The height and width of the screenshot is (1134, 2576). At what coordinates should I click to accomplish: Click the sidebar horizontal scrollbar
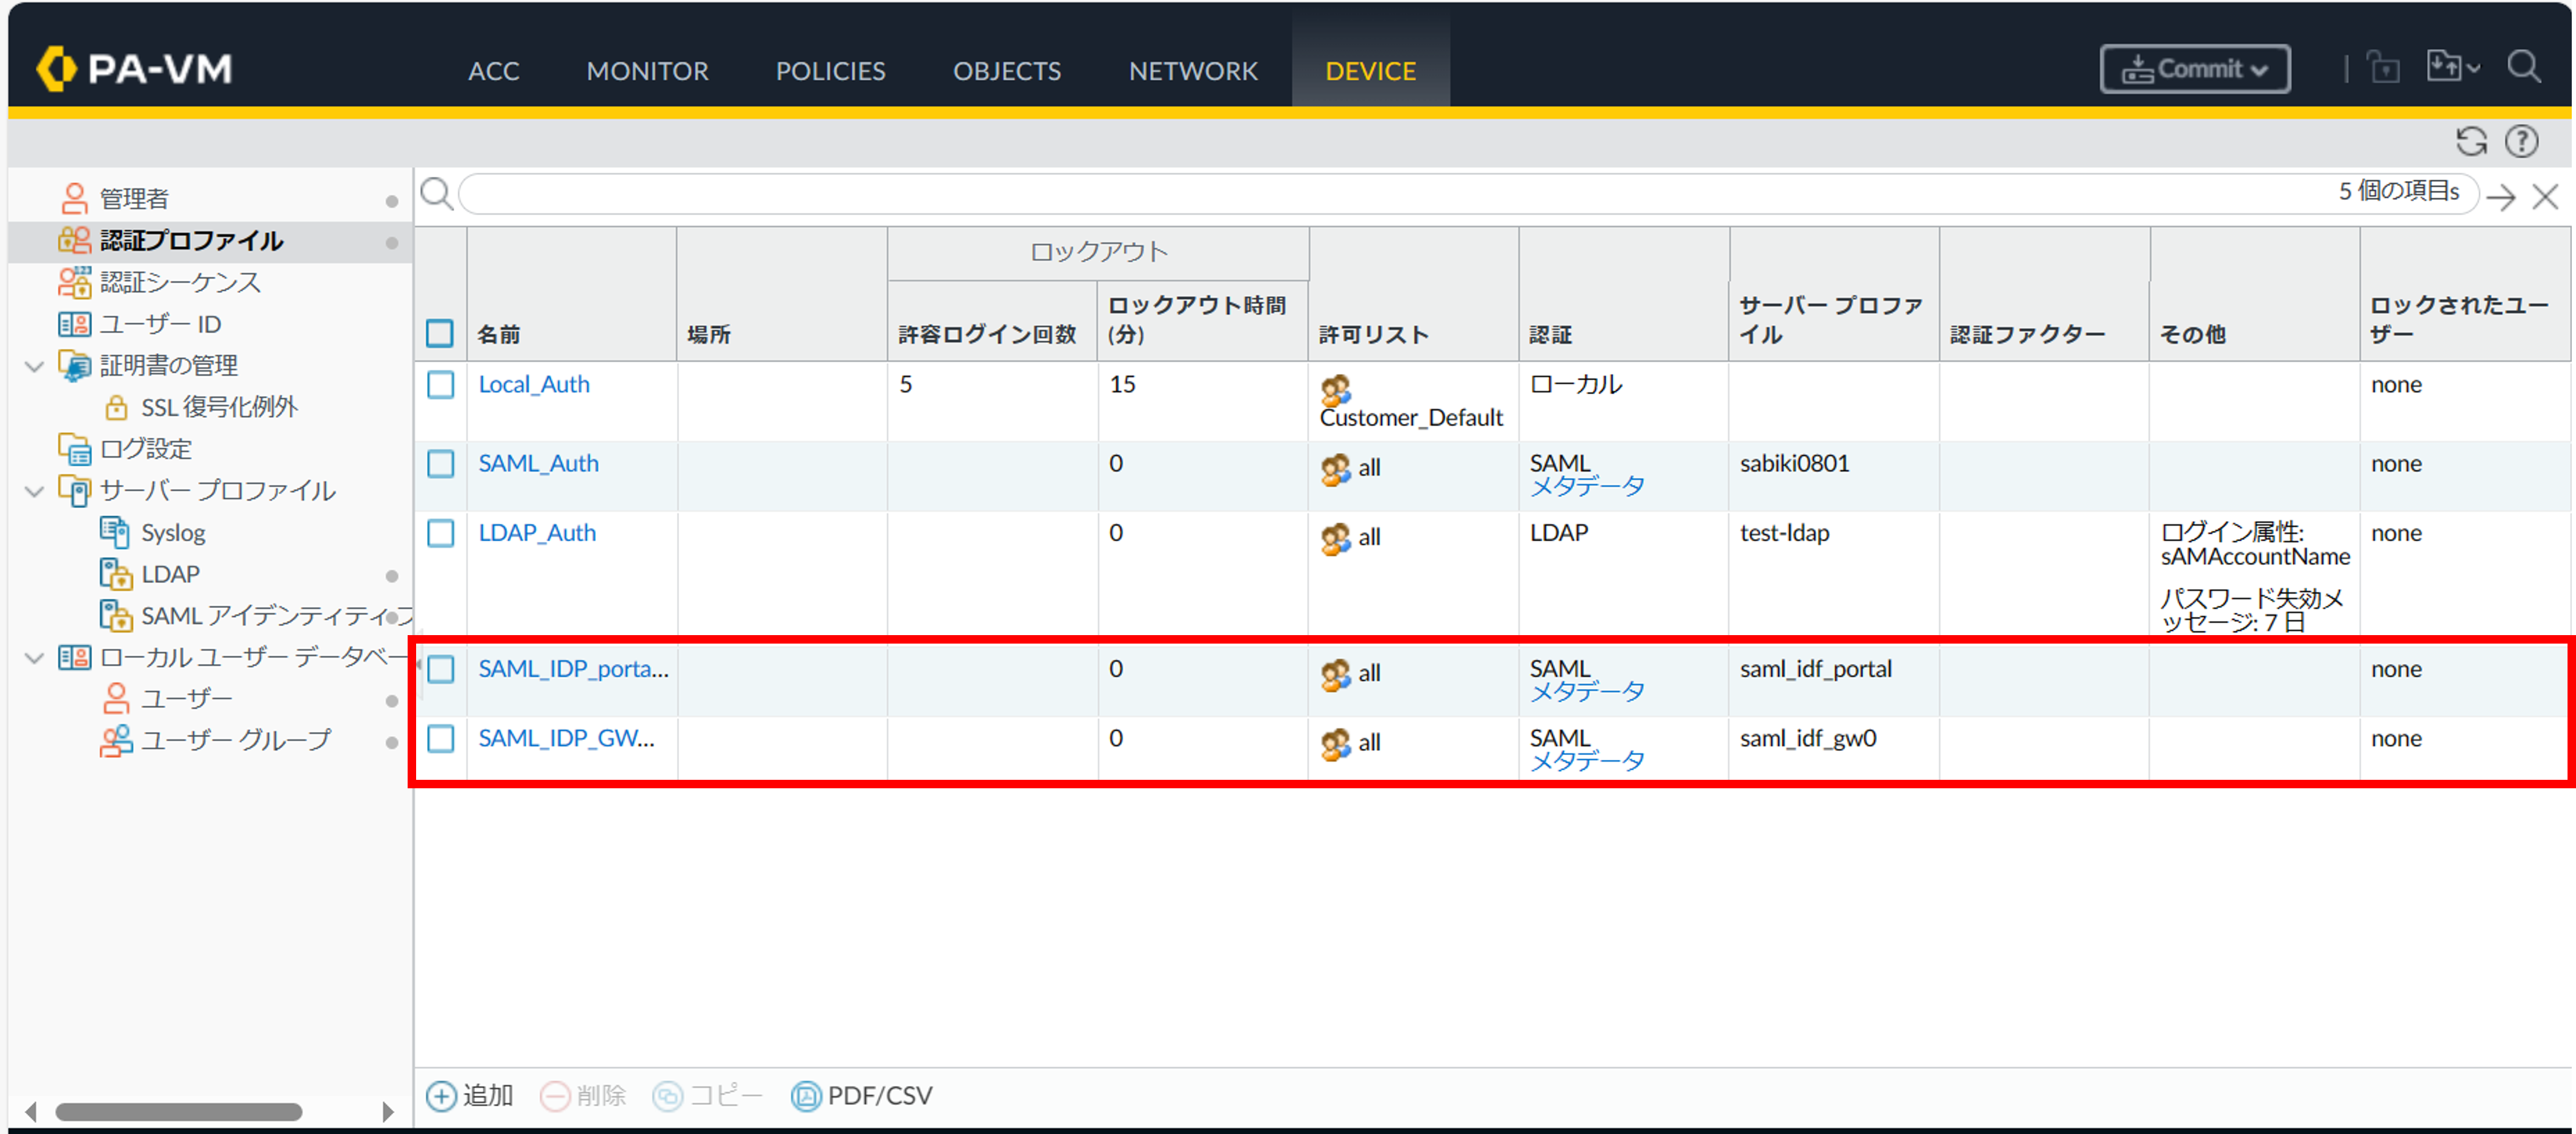[179, 1112]
